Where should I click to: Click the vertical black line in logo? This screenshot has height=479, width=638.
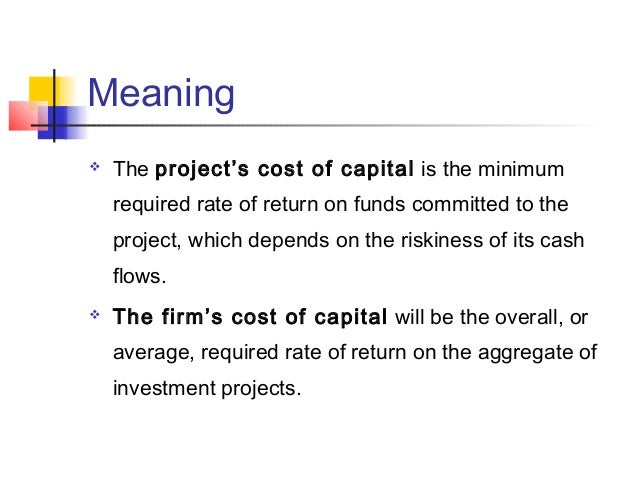[54, 106]
